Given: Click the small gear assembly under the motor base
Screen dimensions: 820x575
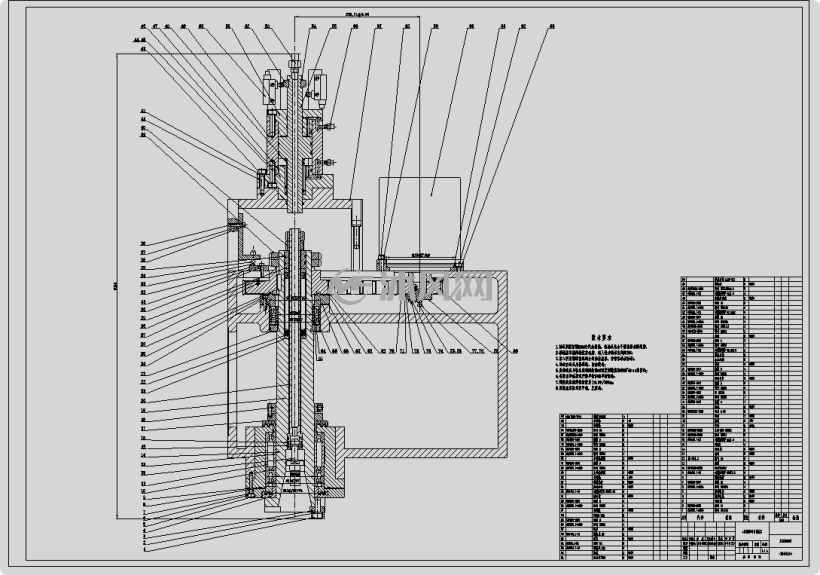Looking at the screenshot, I should pyautogui.click(x=418, y=296).
